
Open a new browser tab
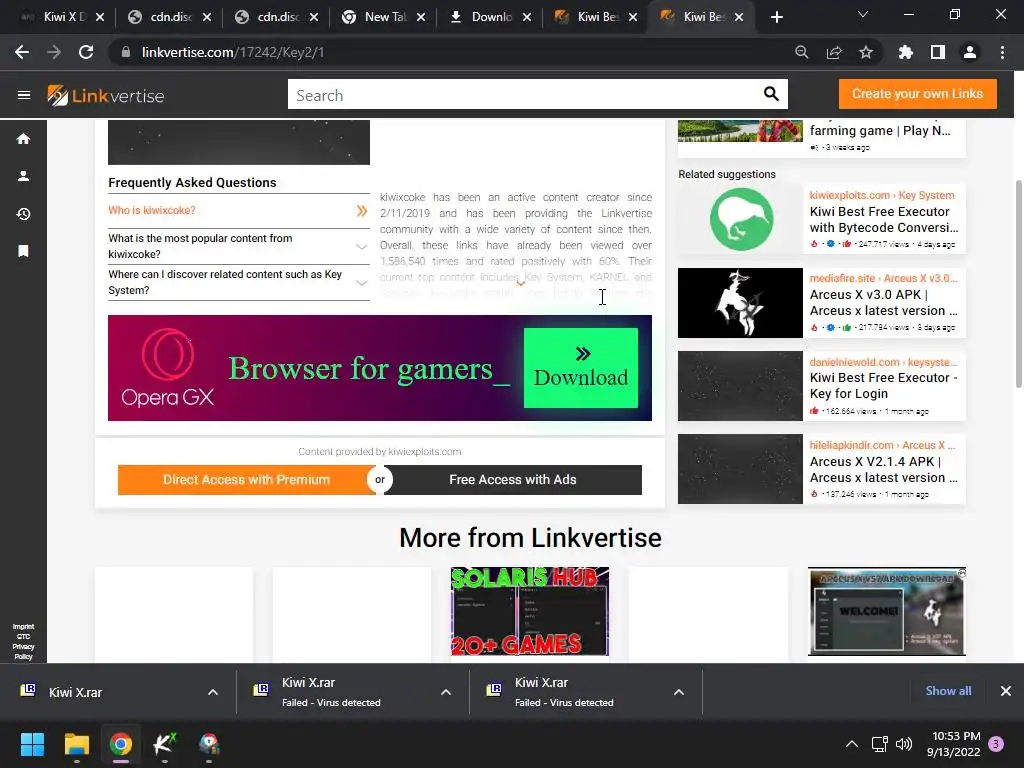tap(776, 17)
